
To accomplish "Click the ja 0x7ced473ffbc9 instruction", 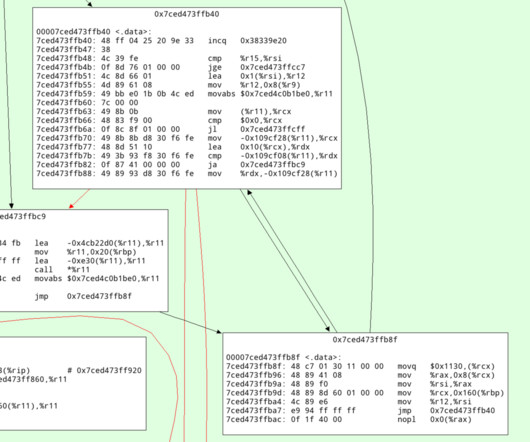I will pyautogui.click(x=171, y=165).
